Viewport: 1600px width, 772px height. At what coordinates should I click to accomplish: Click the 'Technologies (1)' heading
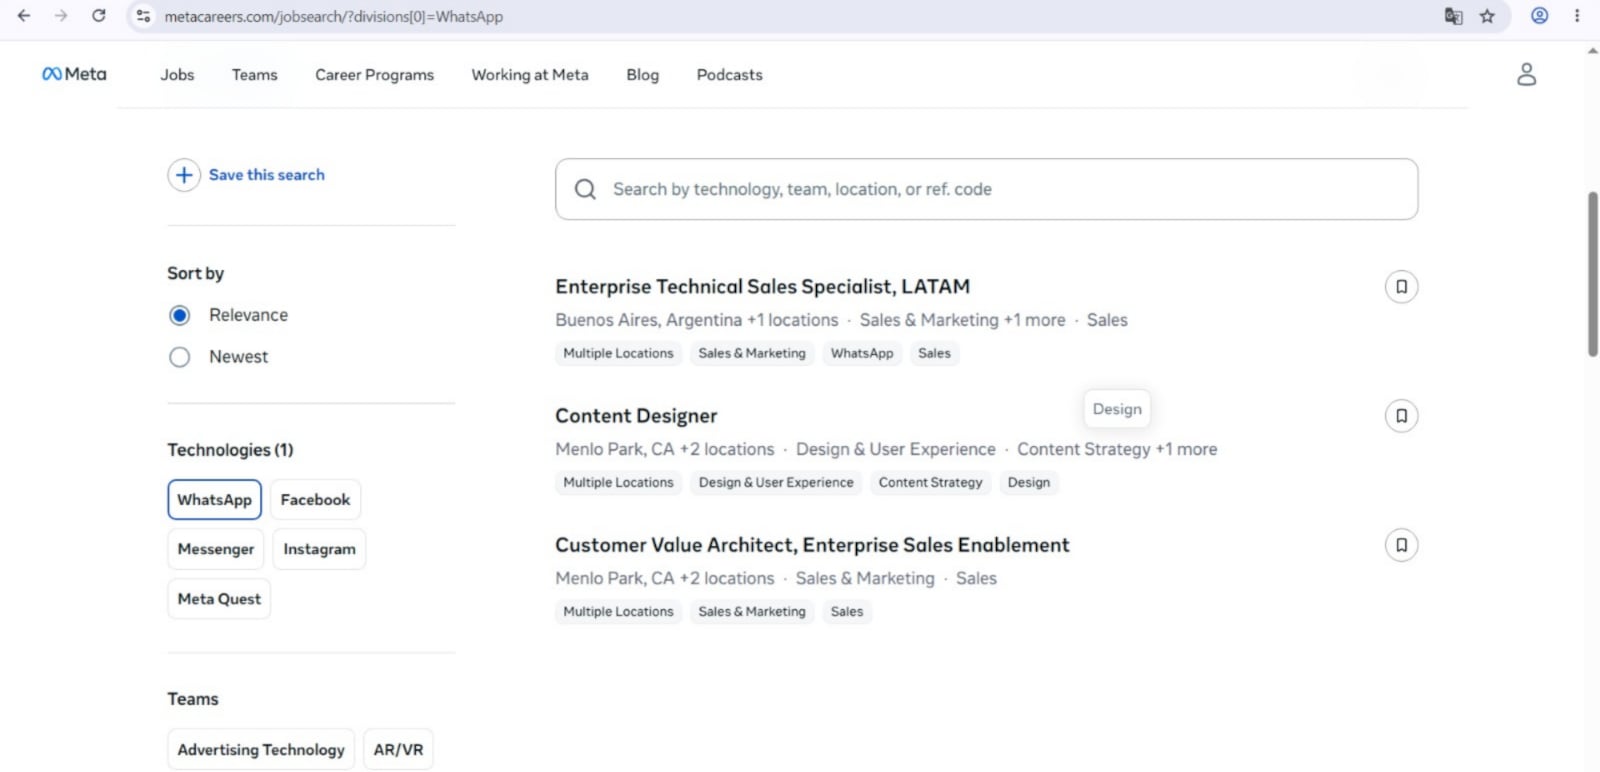point(230,450)
